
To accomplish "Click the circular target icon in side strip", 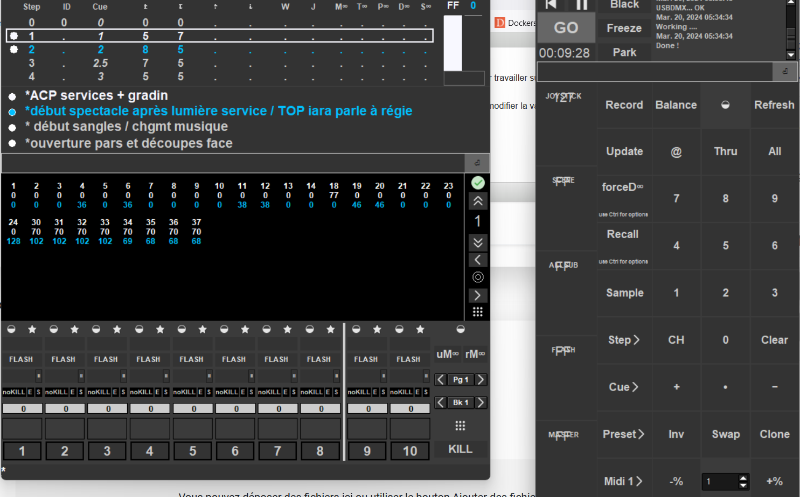I will (x=478, y=277).
